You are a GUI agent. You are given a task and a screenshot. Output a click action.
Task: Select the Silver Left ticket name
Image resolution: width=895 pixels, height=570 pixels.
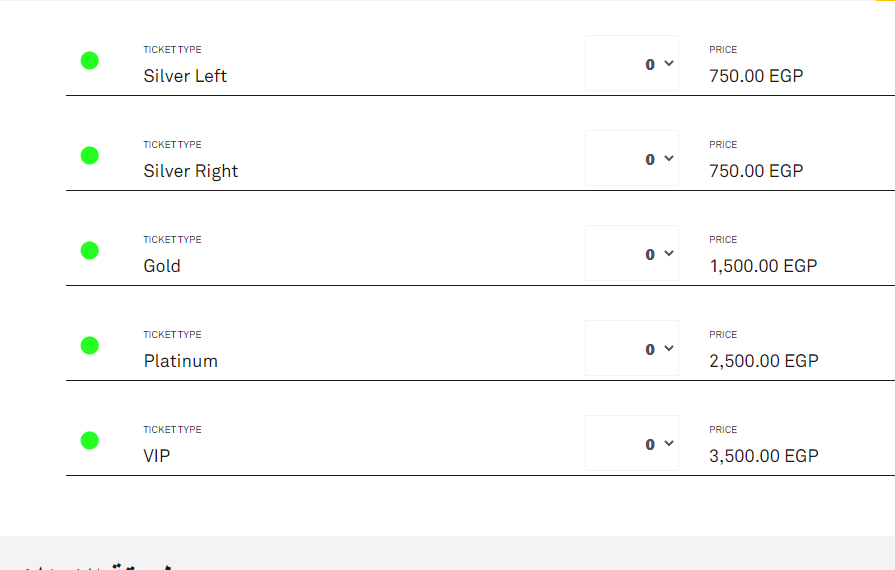(x=185, y=76)
